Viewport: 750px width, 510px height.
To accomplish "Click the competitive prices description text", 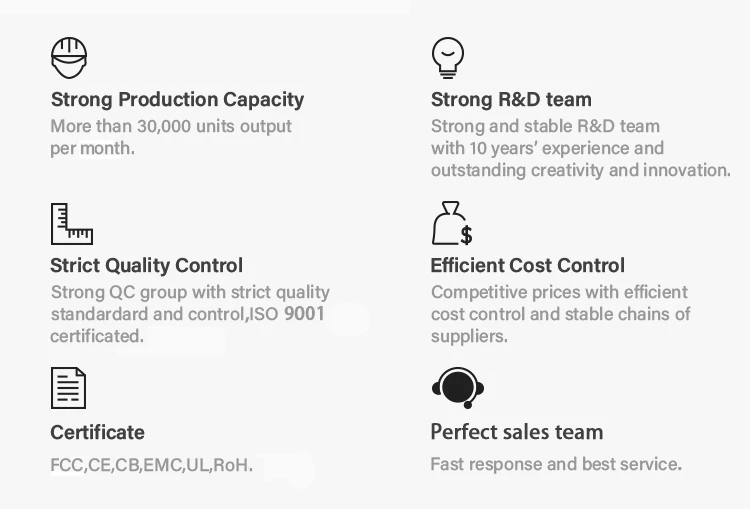I will 559,292.
